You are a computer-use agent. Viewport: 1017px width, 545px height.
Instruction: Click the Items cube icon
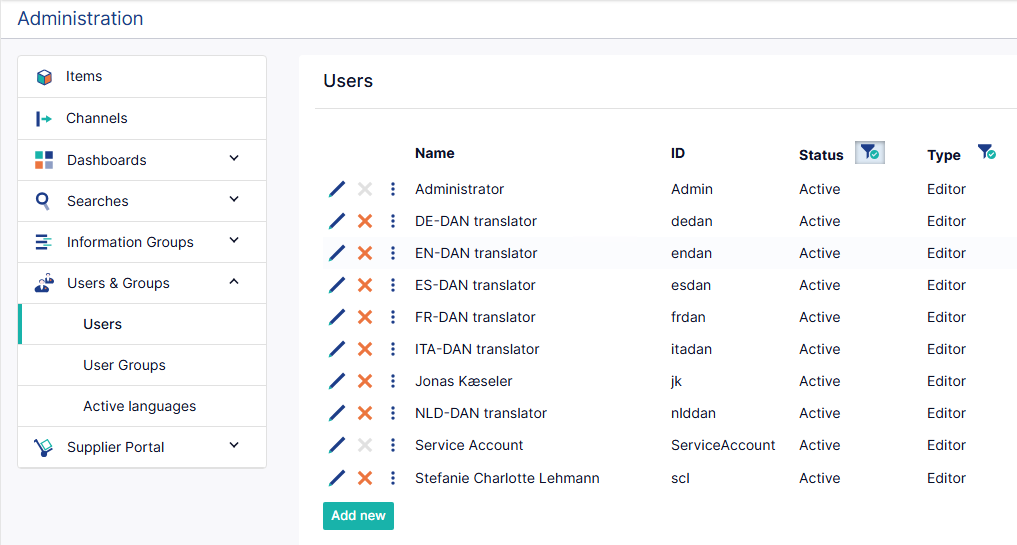tap(44, 77)
